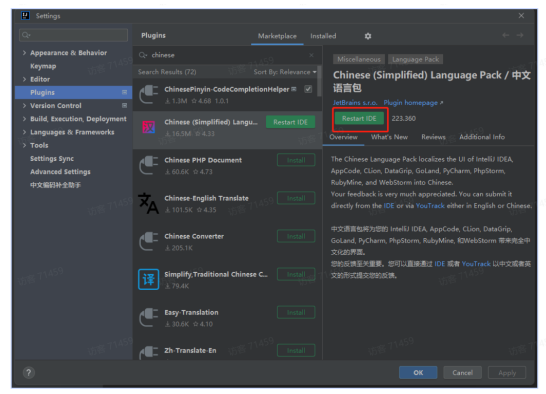Click the settings search magnifier icon

tap(26, 35)
